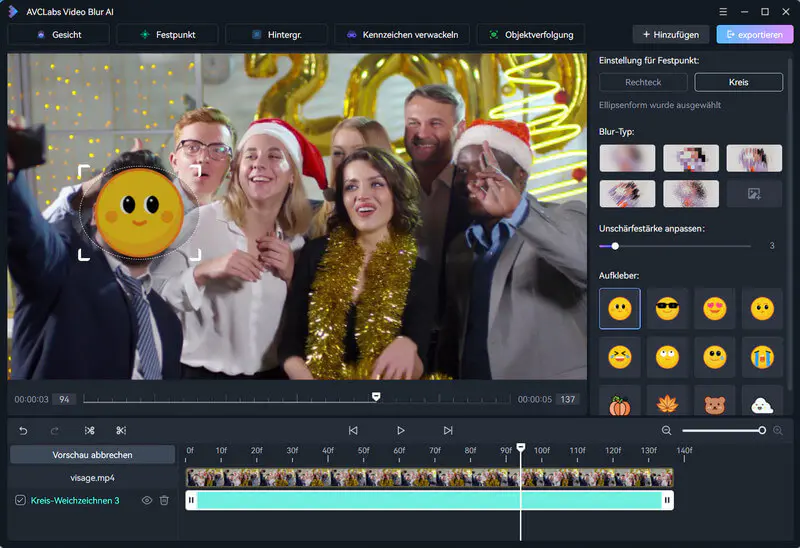
Task: Click the smiley sticker on video preview
Action: 139,213
